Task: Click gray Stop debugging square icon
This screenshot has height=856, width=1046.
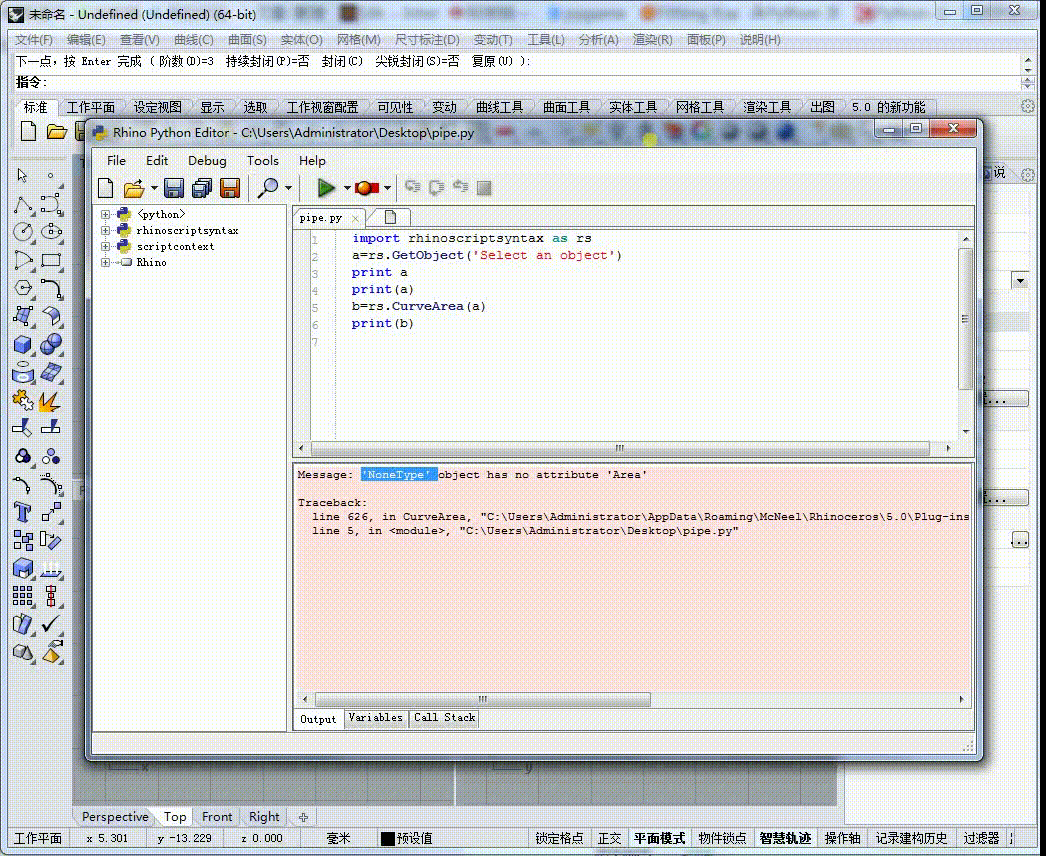Action: 484,188
